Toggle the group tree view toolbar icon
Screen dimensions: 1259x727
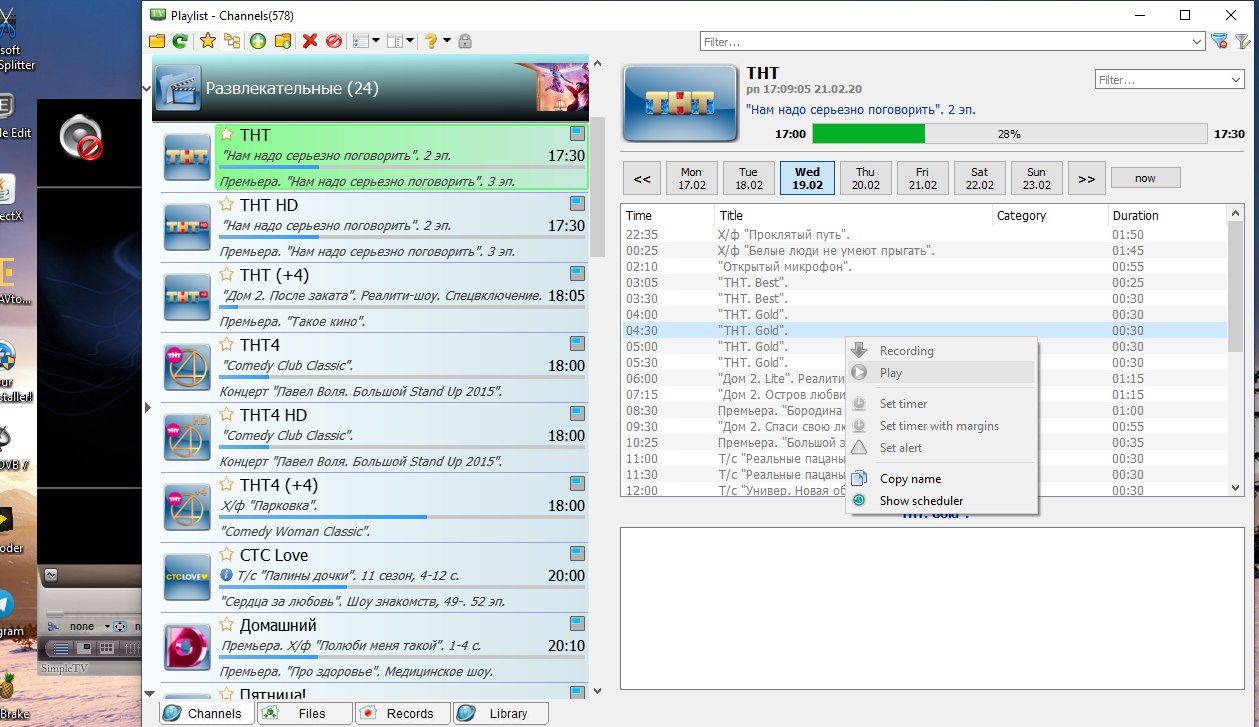pyautogui.click(x=232, y=41)
